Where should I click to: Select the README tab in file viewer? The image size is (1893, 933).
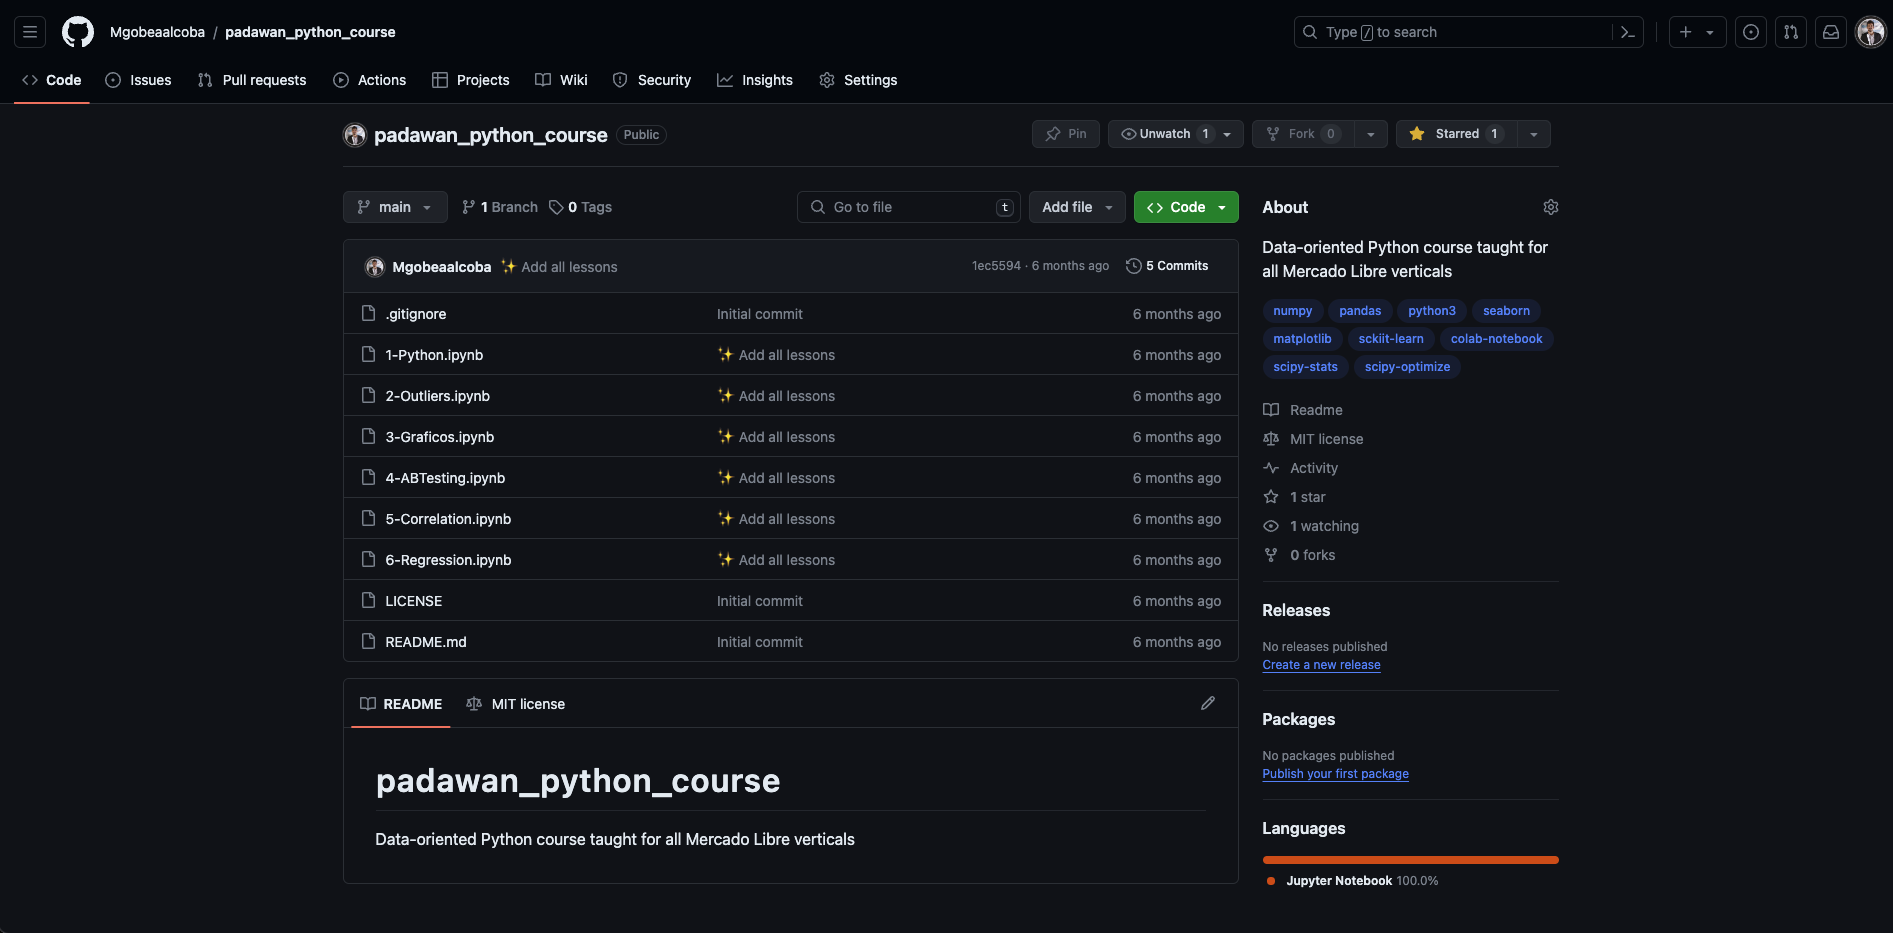401,704
